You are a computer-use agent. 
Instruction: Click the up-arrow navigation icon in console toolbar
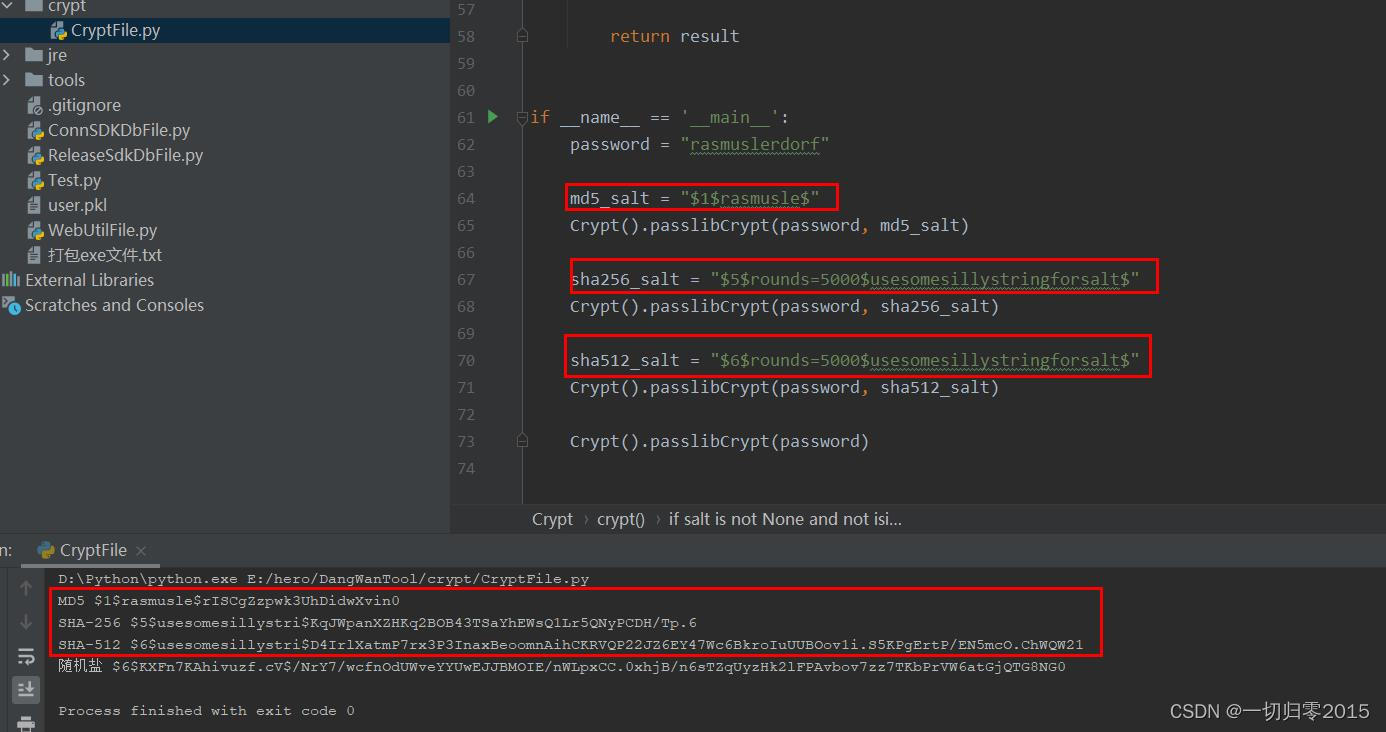click(26, 588)
